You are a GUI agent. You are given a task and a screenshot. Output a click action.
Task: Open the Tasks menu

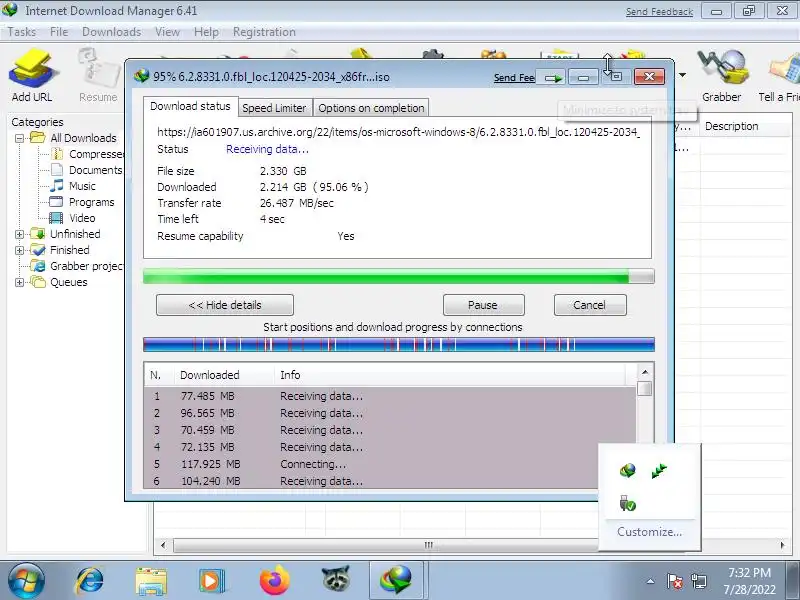pyautogui.click(x=21, y=32)
